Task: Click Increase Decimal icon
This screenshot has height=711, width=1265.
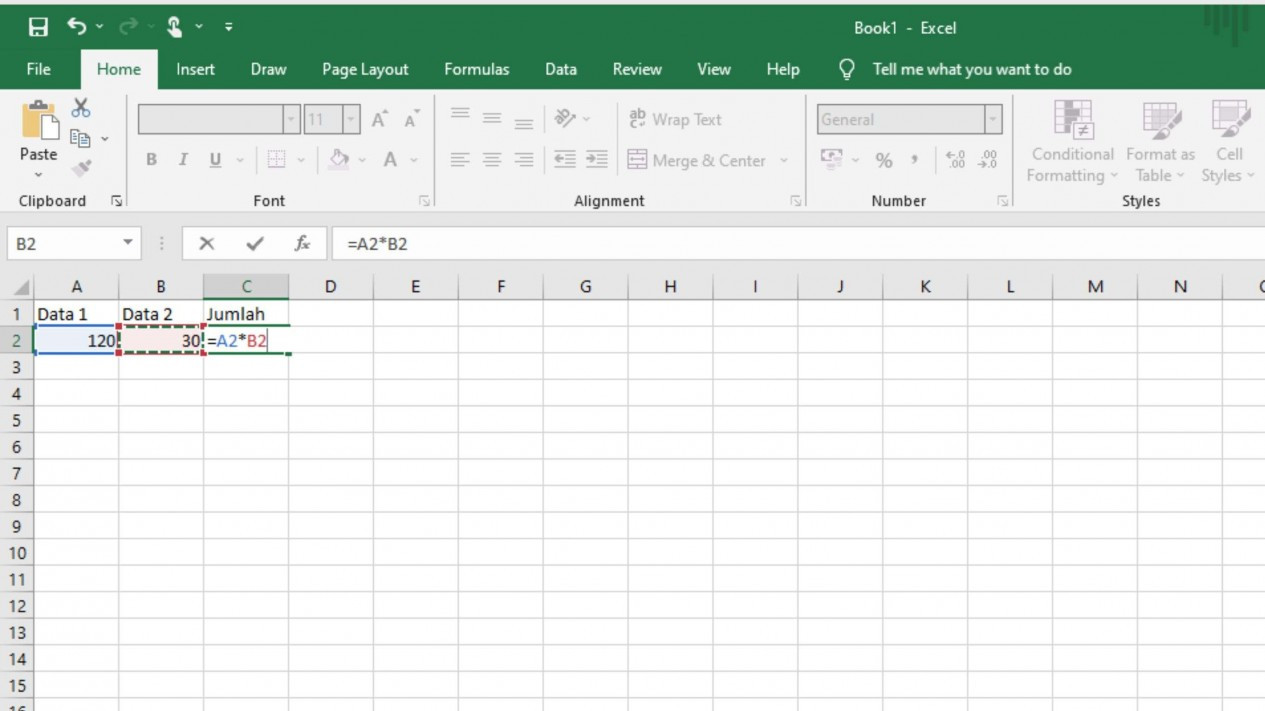Action: [x=955, y=160]
